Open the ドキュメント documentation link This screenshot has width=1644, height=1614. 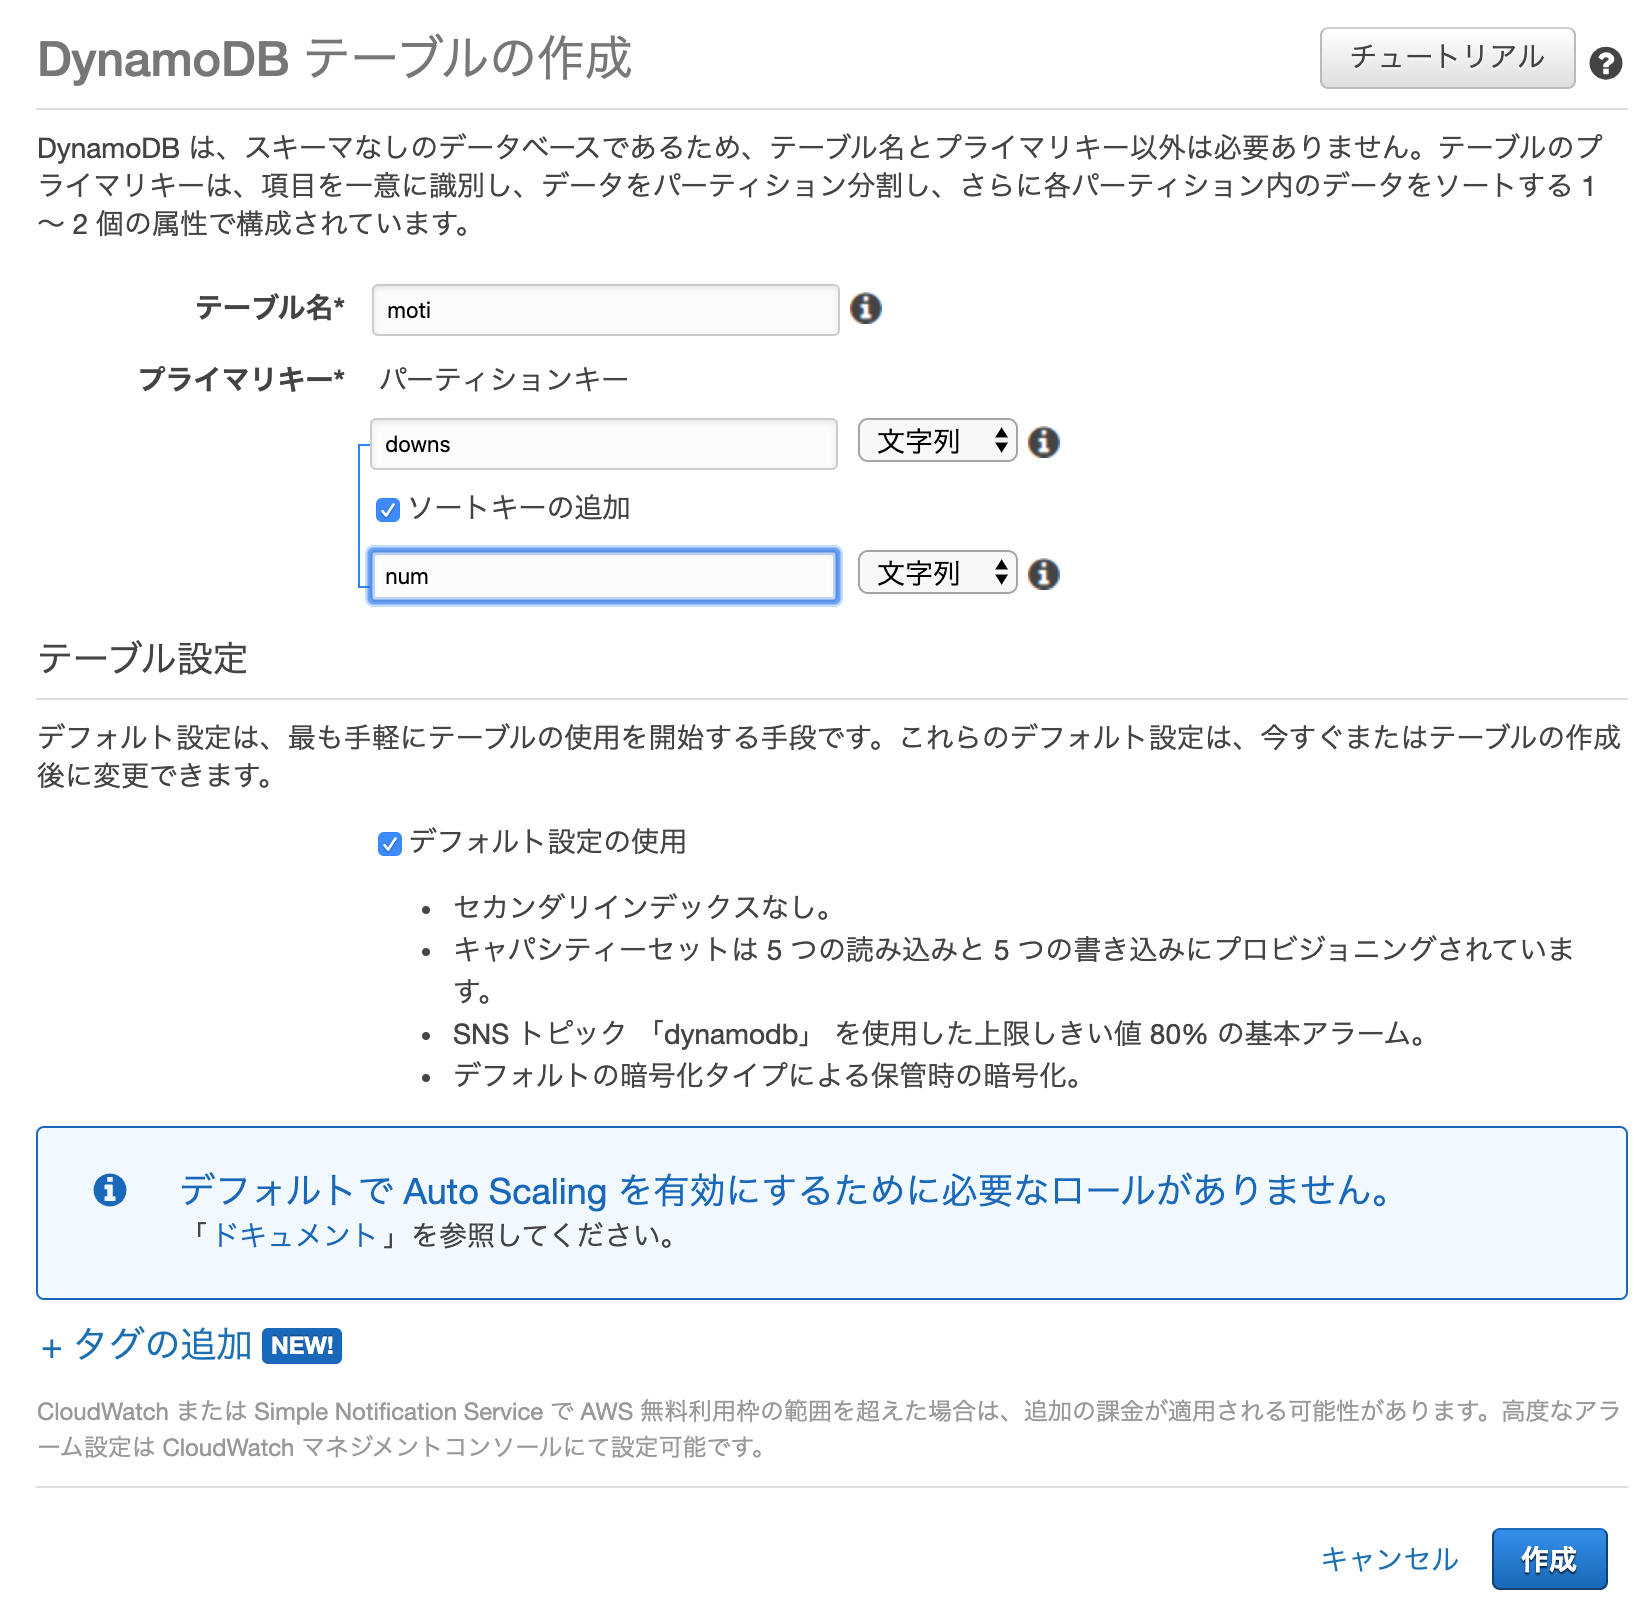point(295,1236)
